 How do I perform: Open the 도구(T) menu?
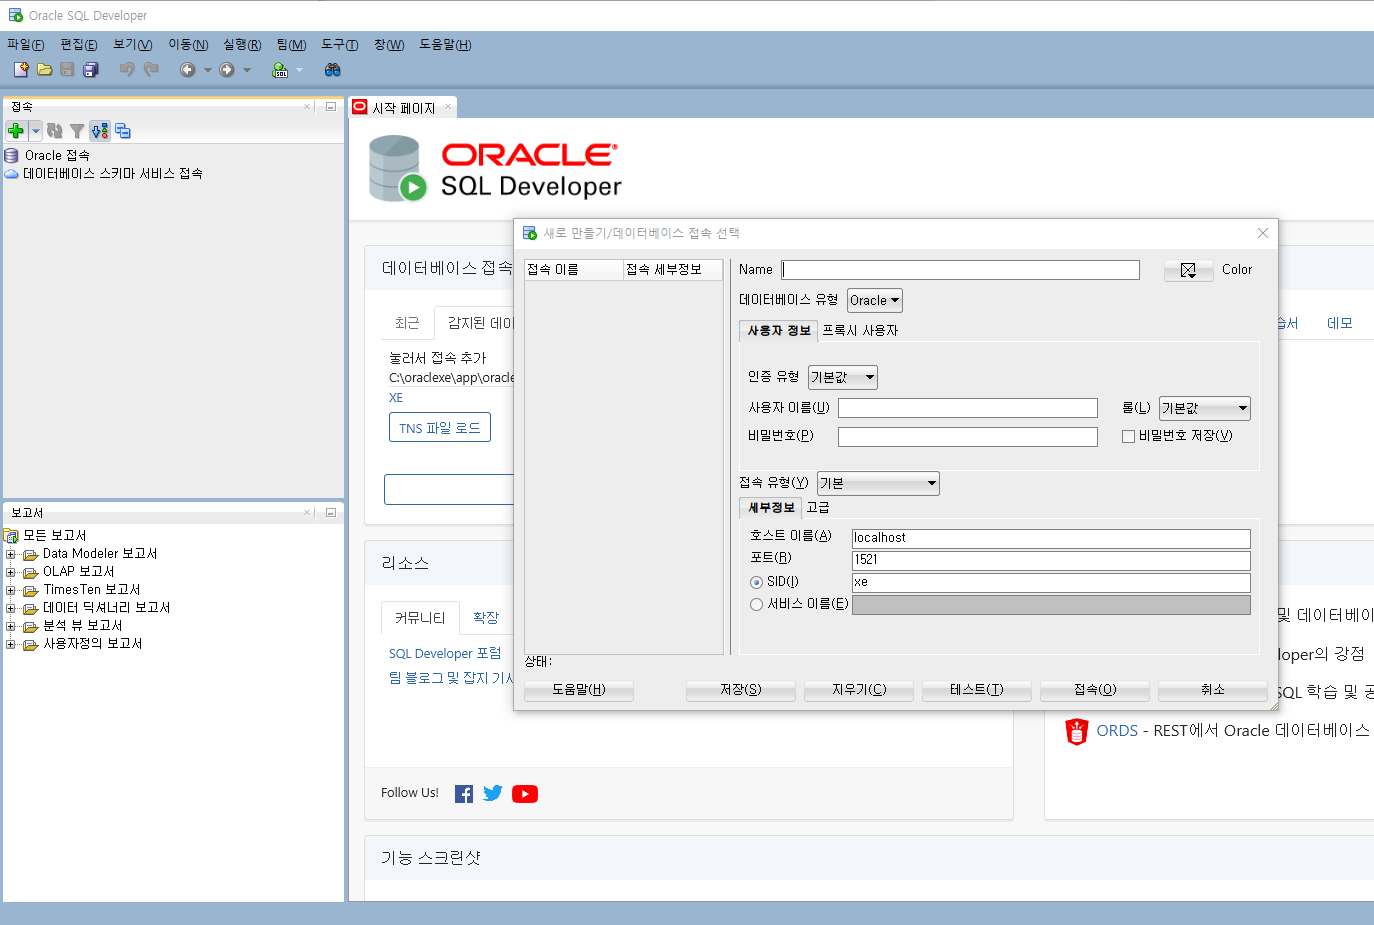click(340, 45)
